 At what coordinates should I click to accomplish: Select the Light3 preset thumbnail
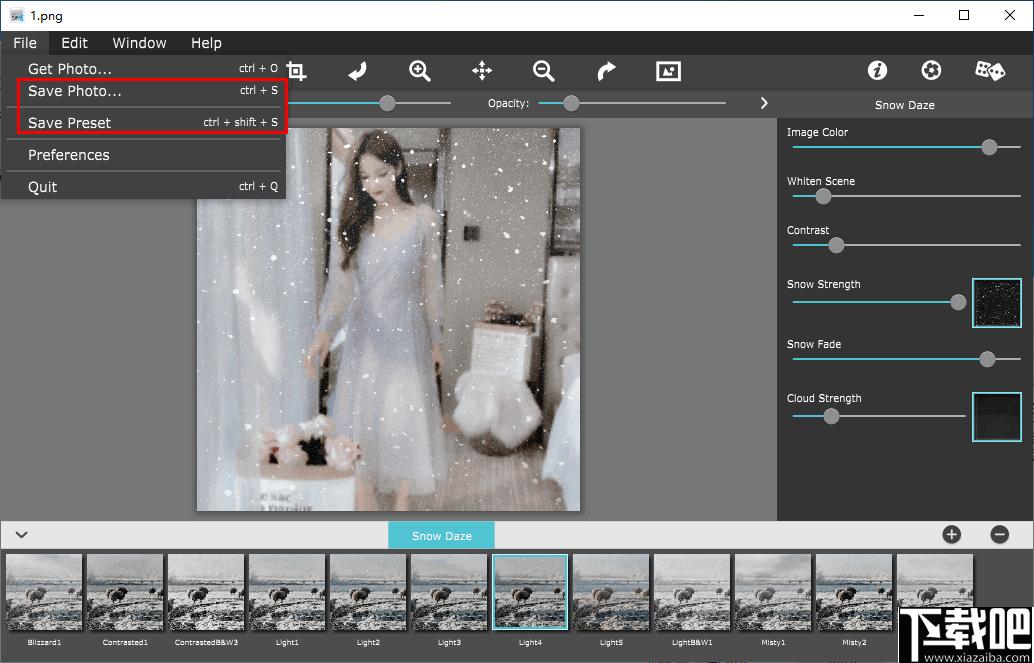[x=449, y=592]
